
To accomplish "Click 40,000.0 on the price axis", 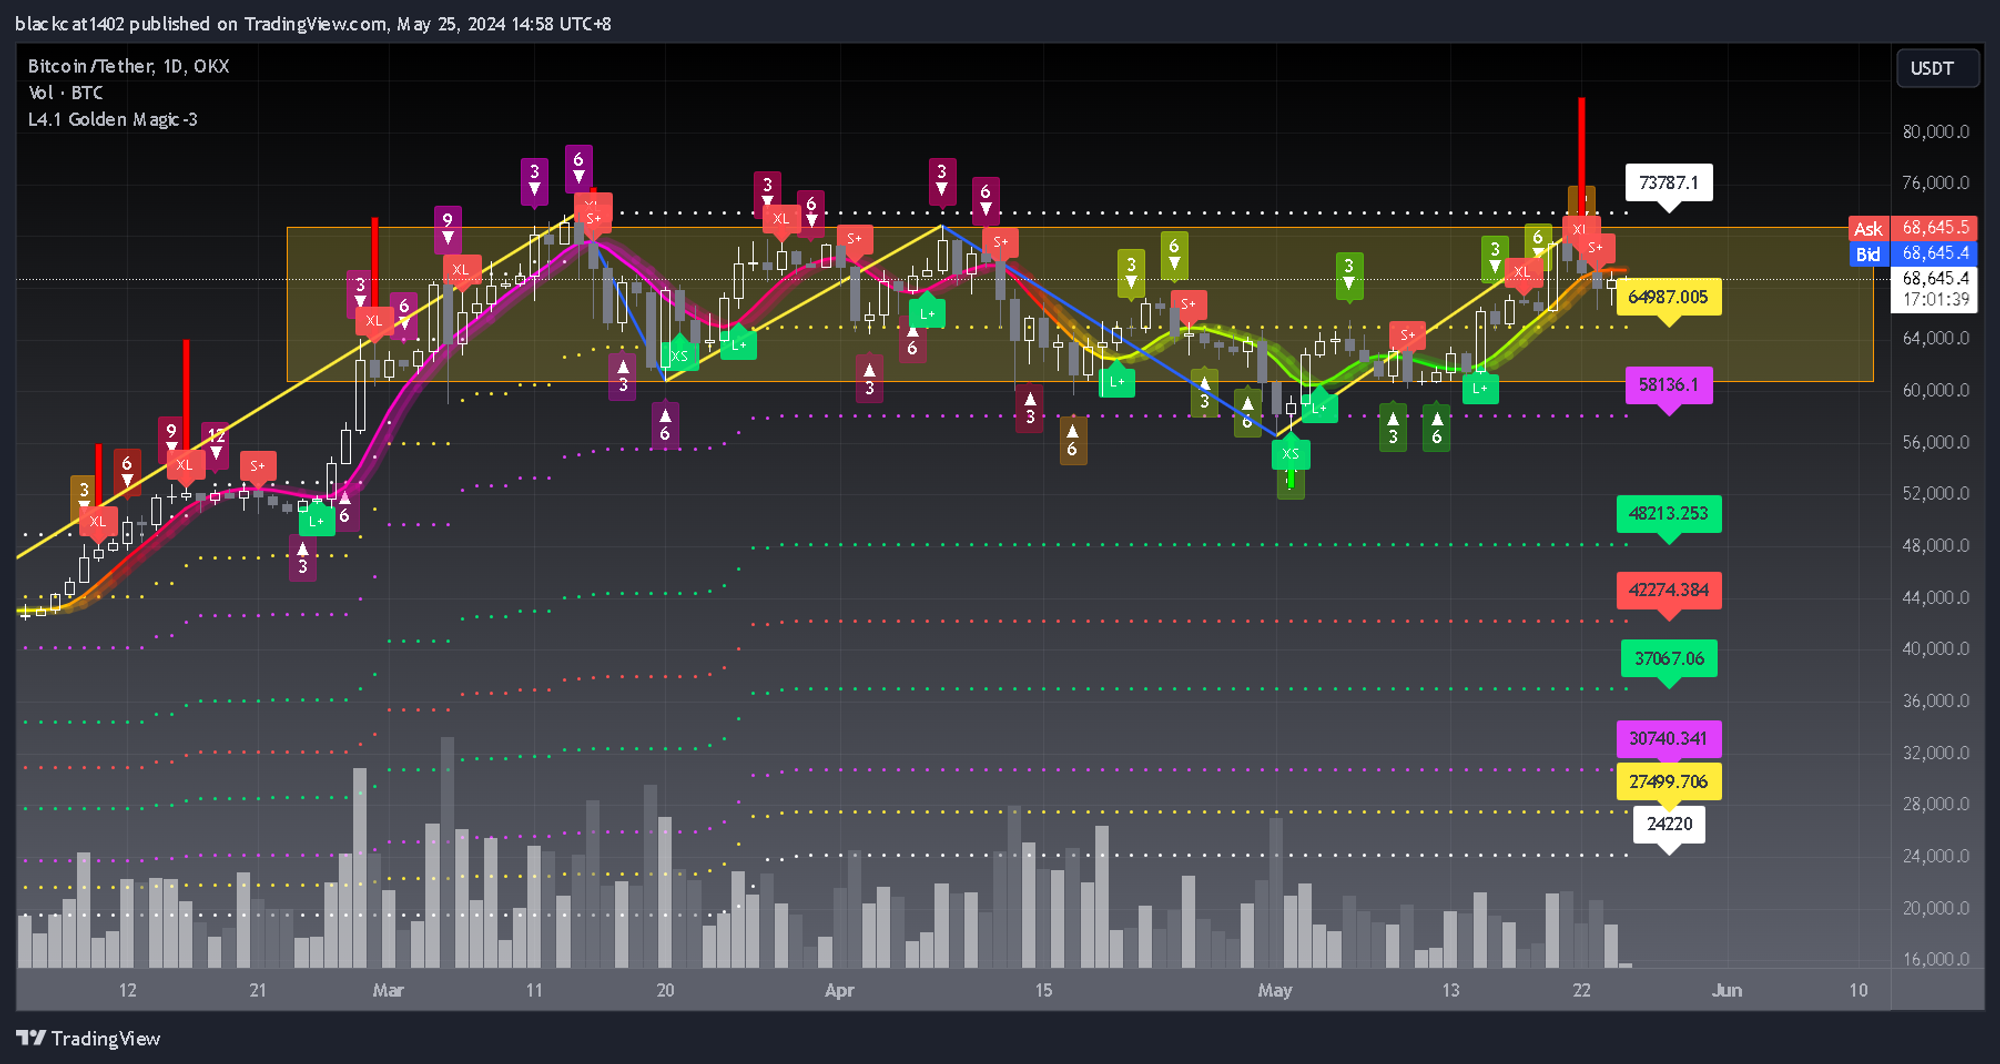I will 1936,649.
